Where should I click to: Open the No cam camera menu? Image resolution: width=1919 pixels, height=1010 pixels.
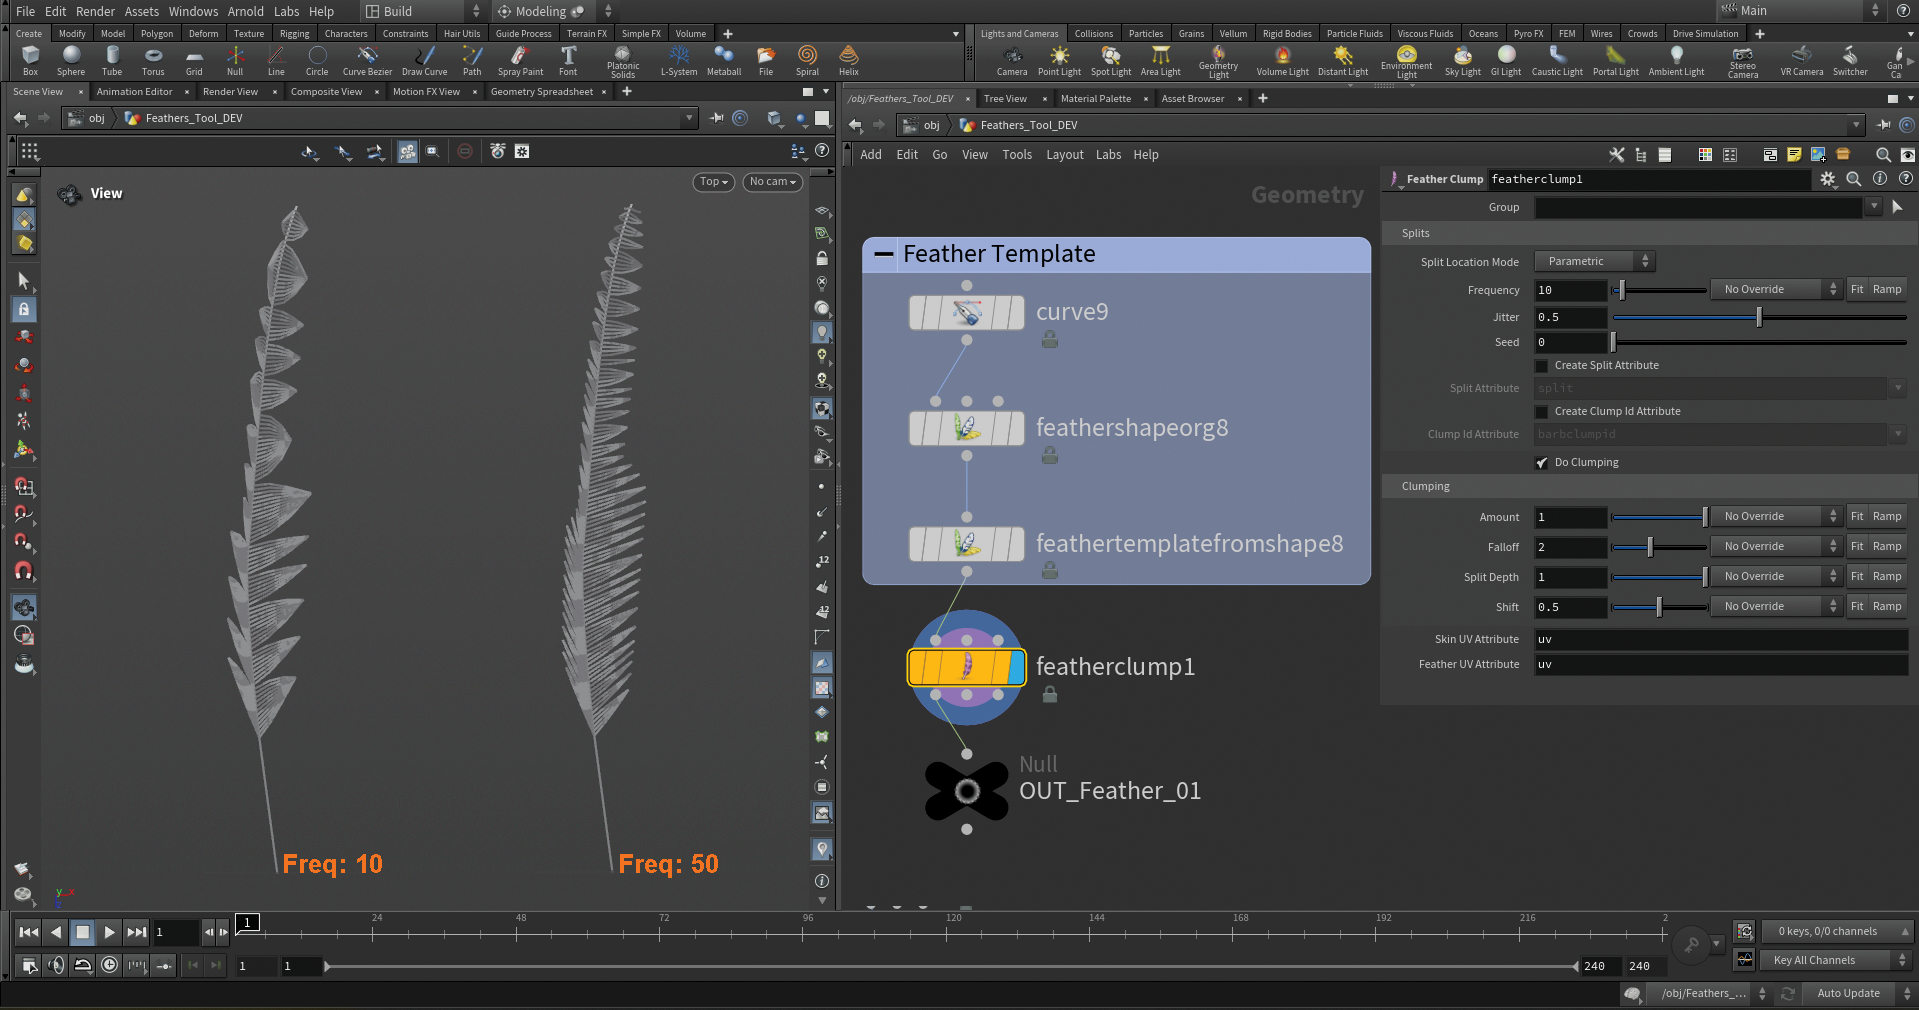pos(773,182)
